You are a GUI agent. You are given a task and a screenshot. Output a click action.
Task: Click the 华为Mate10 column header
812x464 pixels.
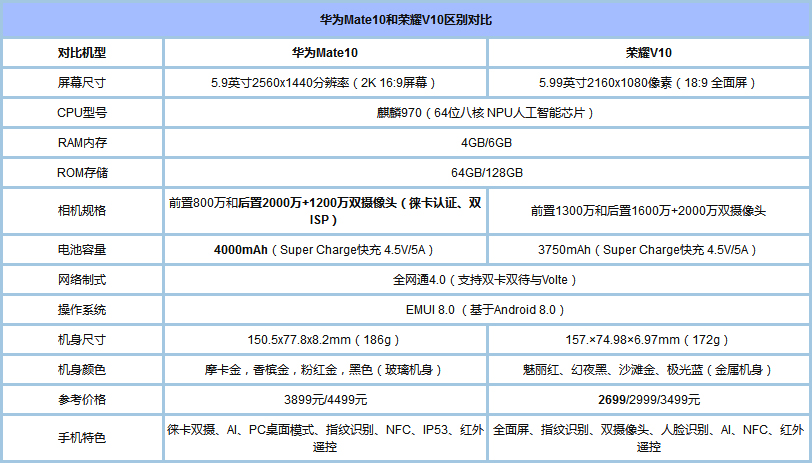(x=325, y=53)
